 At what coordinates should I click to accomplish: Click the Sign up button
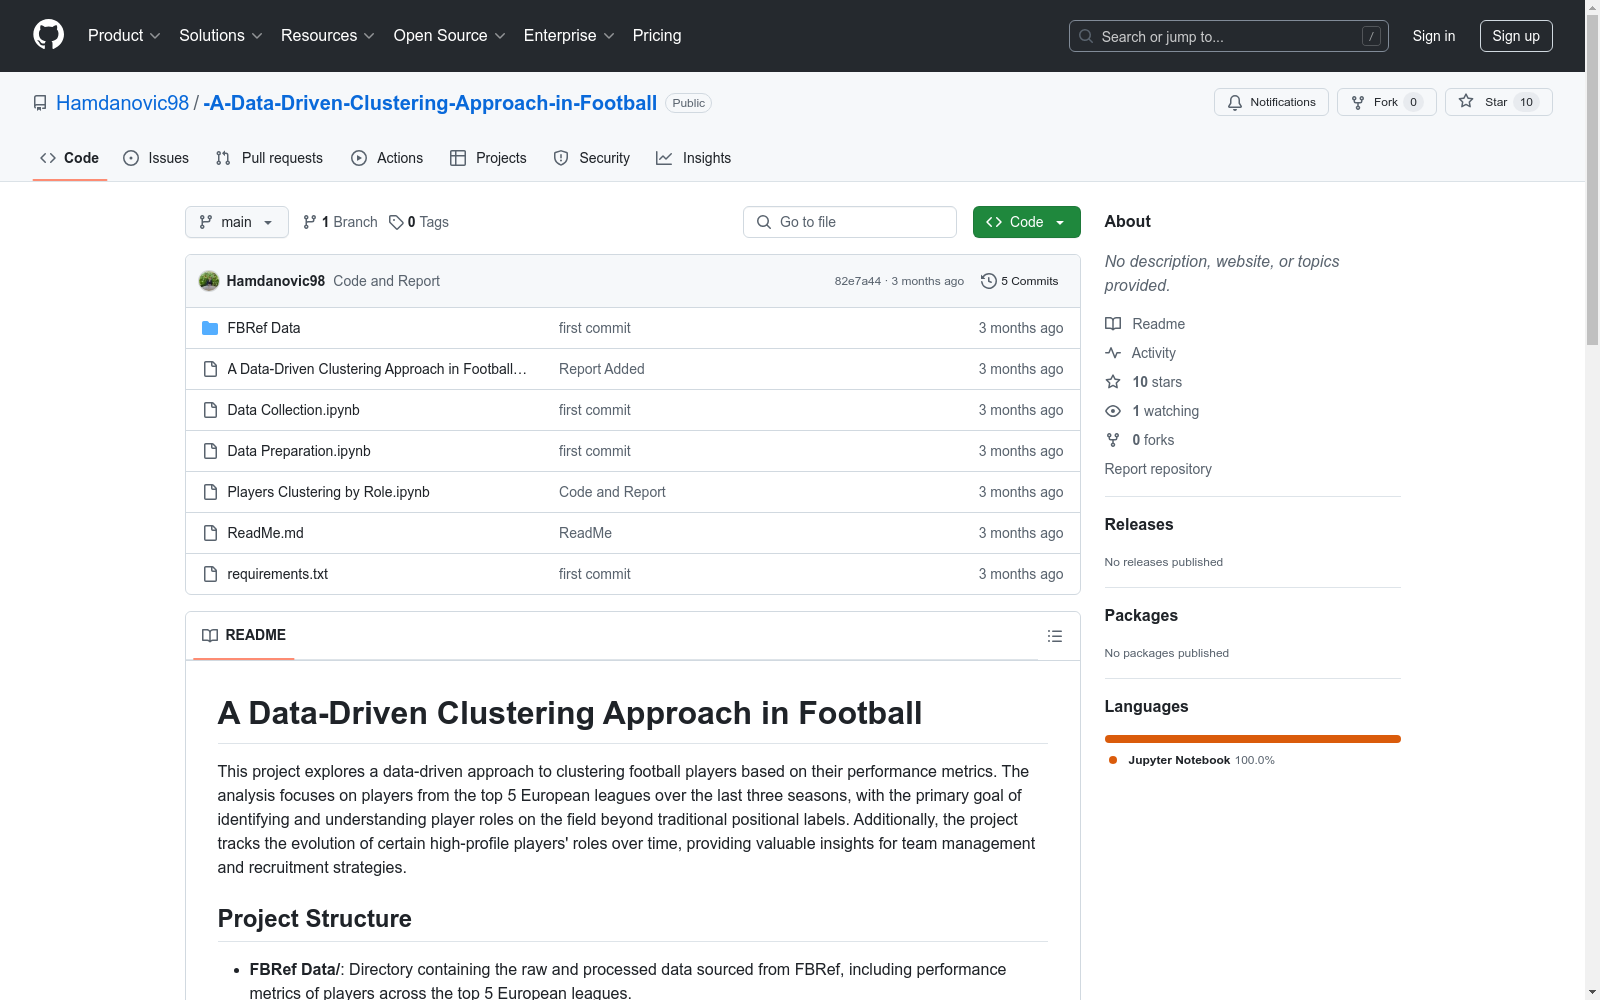[x=1515, y=36]
